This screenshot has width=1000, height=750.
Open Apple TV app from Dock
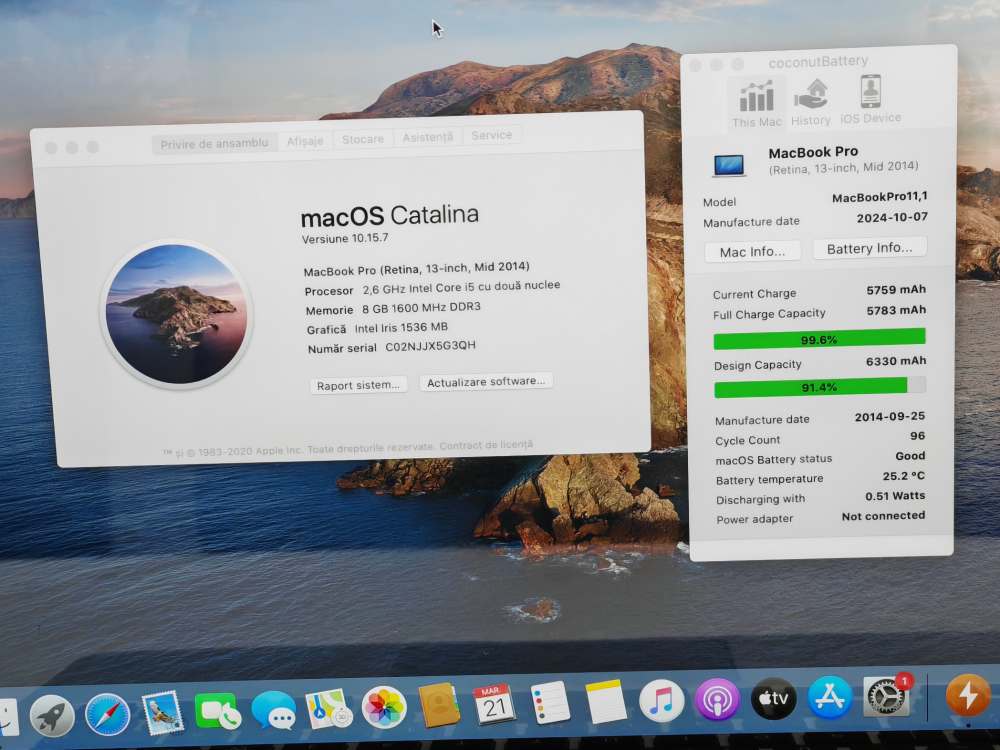pyautogui.click(x=774, y=698)
